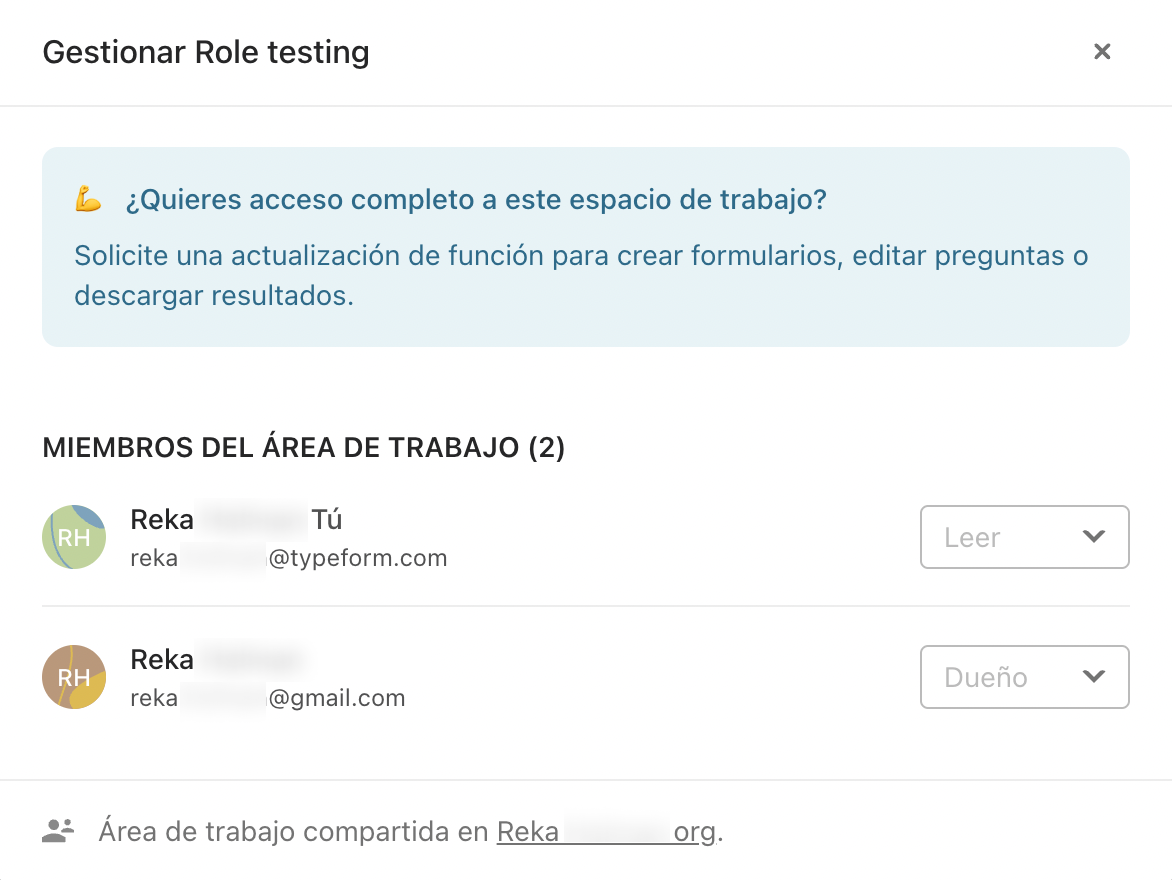Click the green RH avatar icon
Viewport: 1172px width, 880px height.
[x=74, y=537]
